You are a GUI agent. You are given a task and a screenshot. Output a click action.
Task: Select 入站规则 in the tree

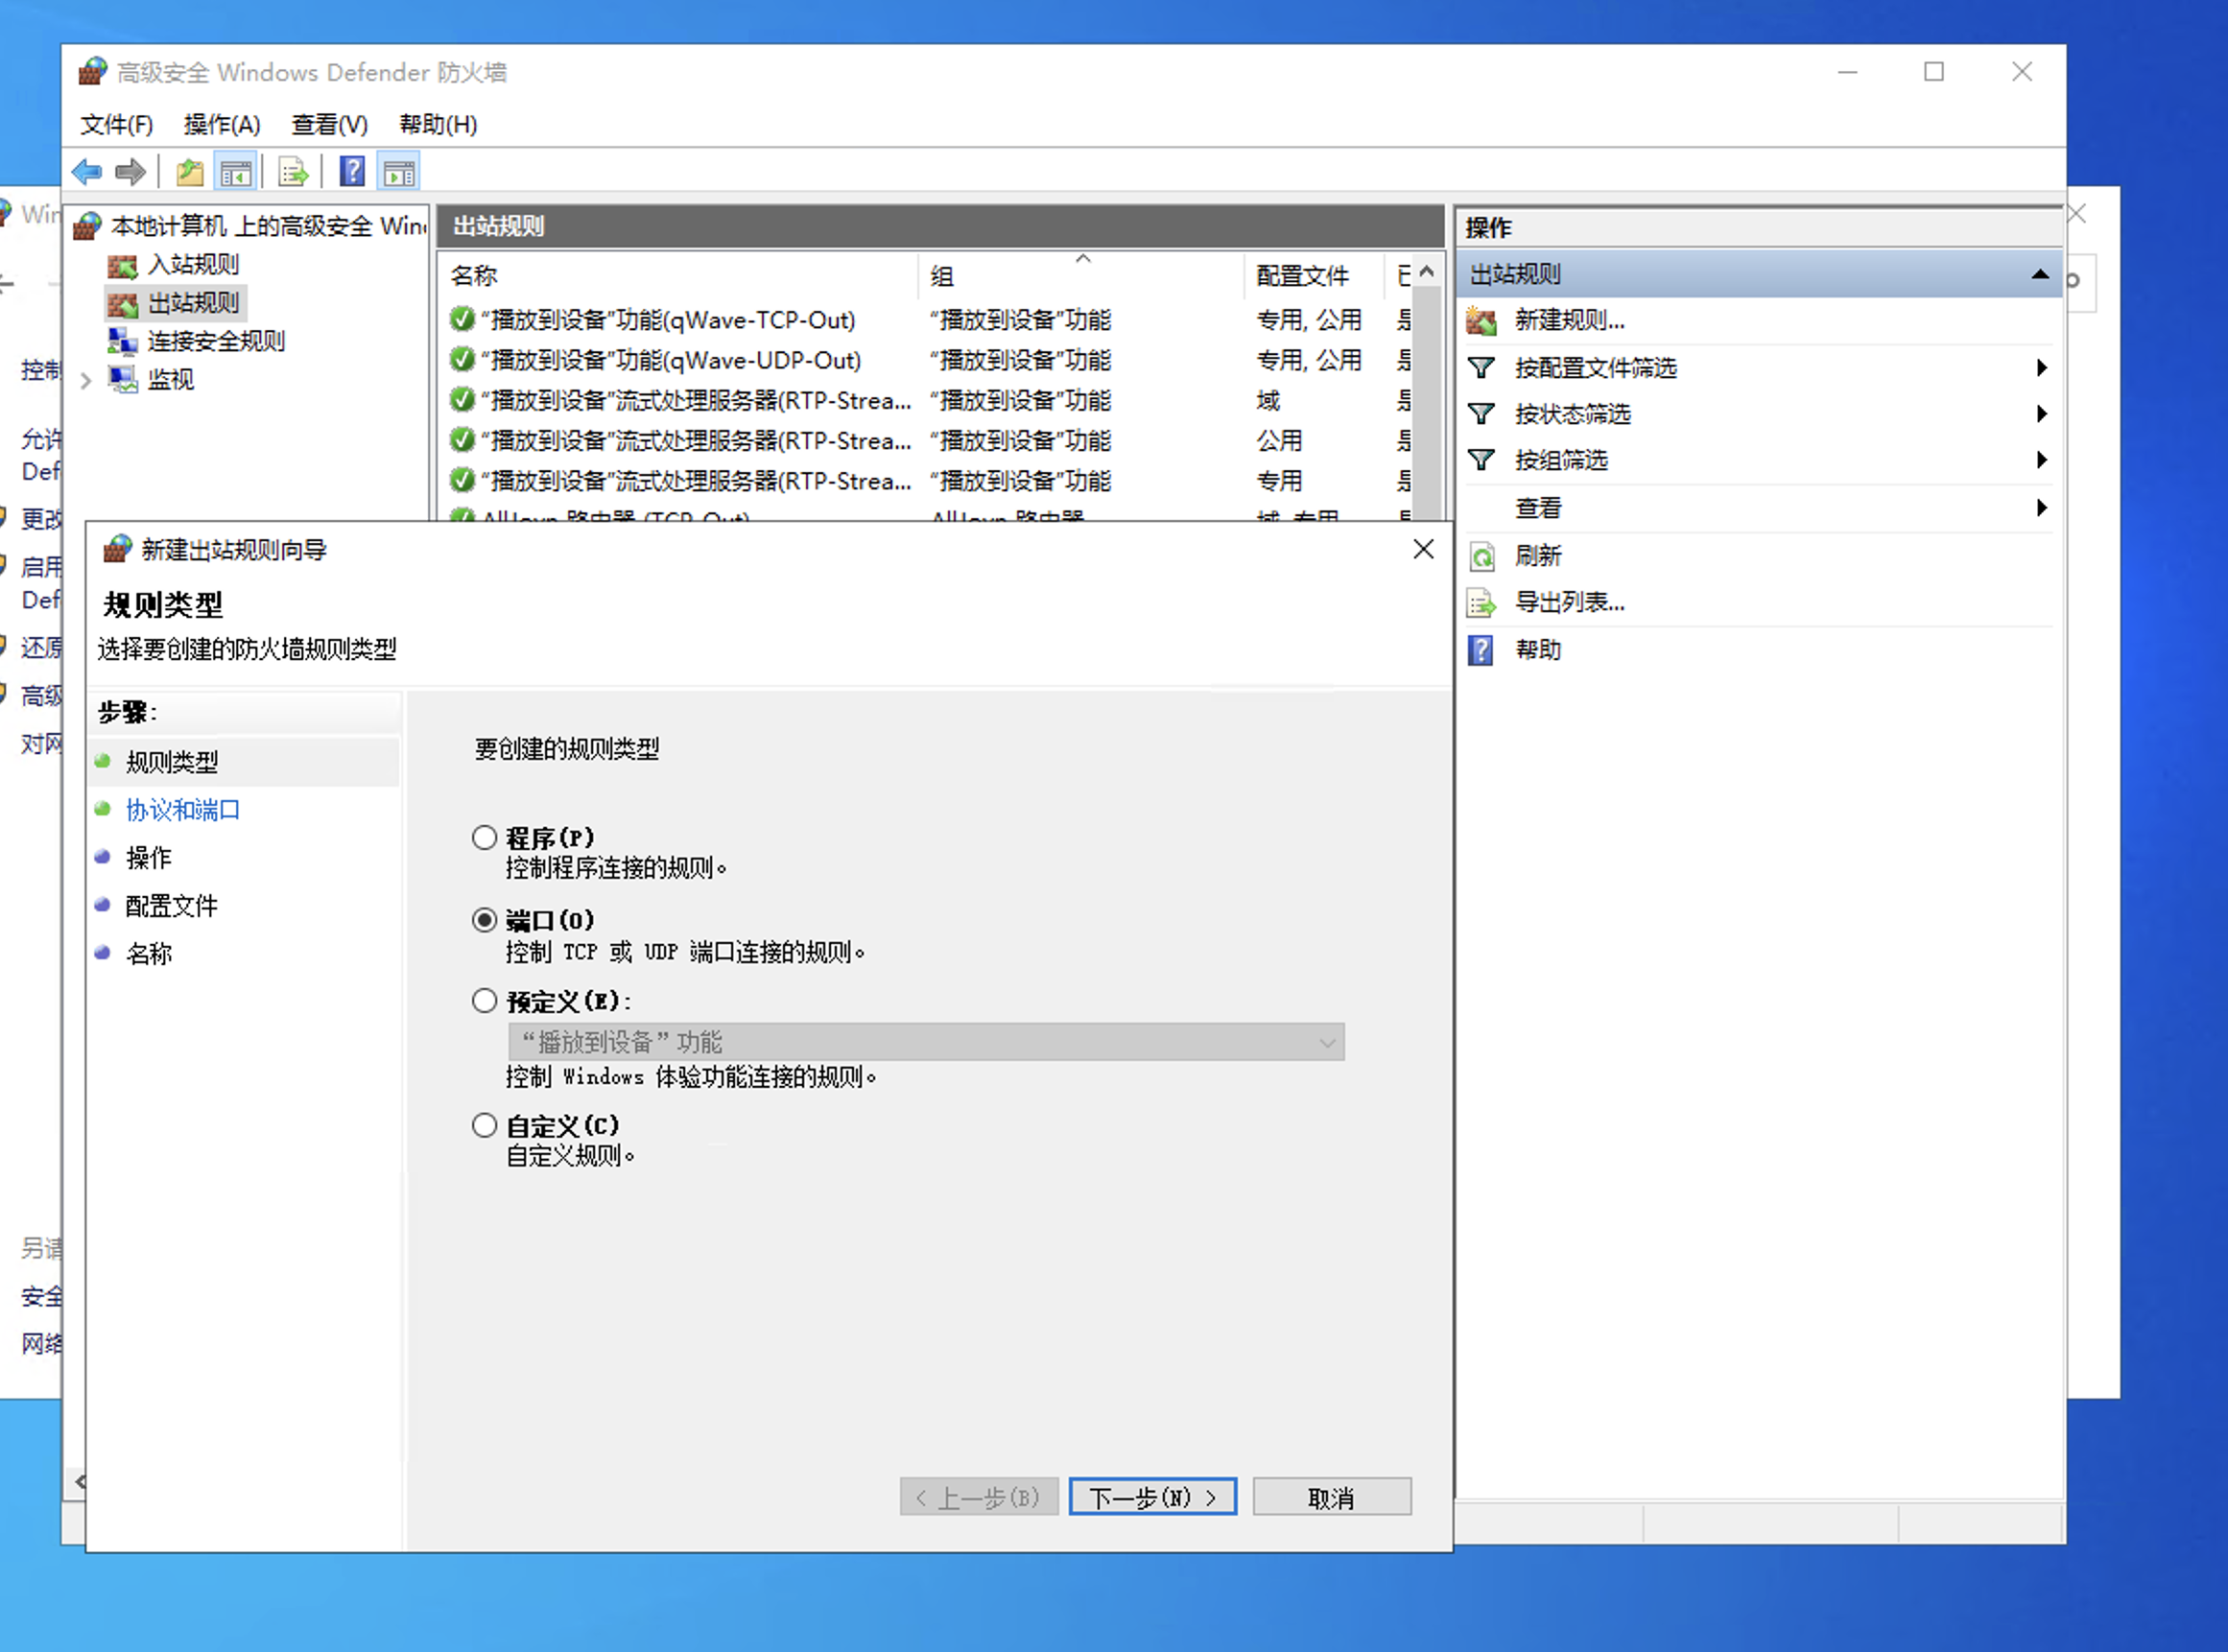click(x=193, y=265)
